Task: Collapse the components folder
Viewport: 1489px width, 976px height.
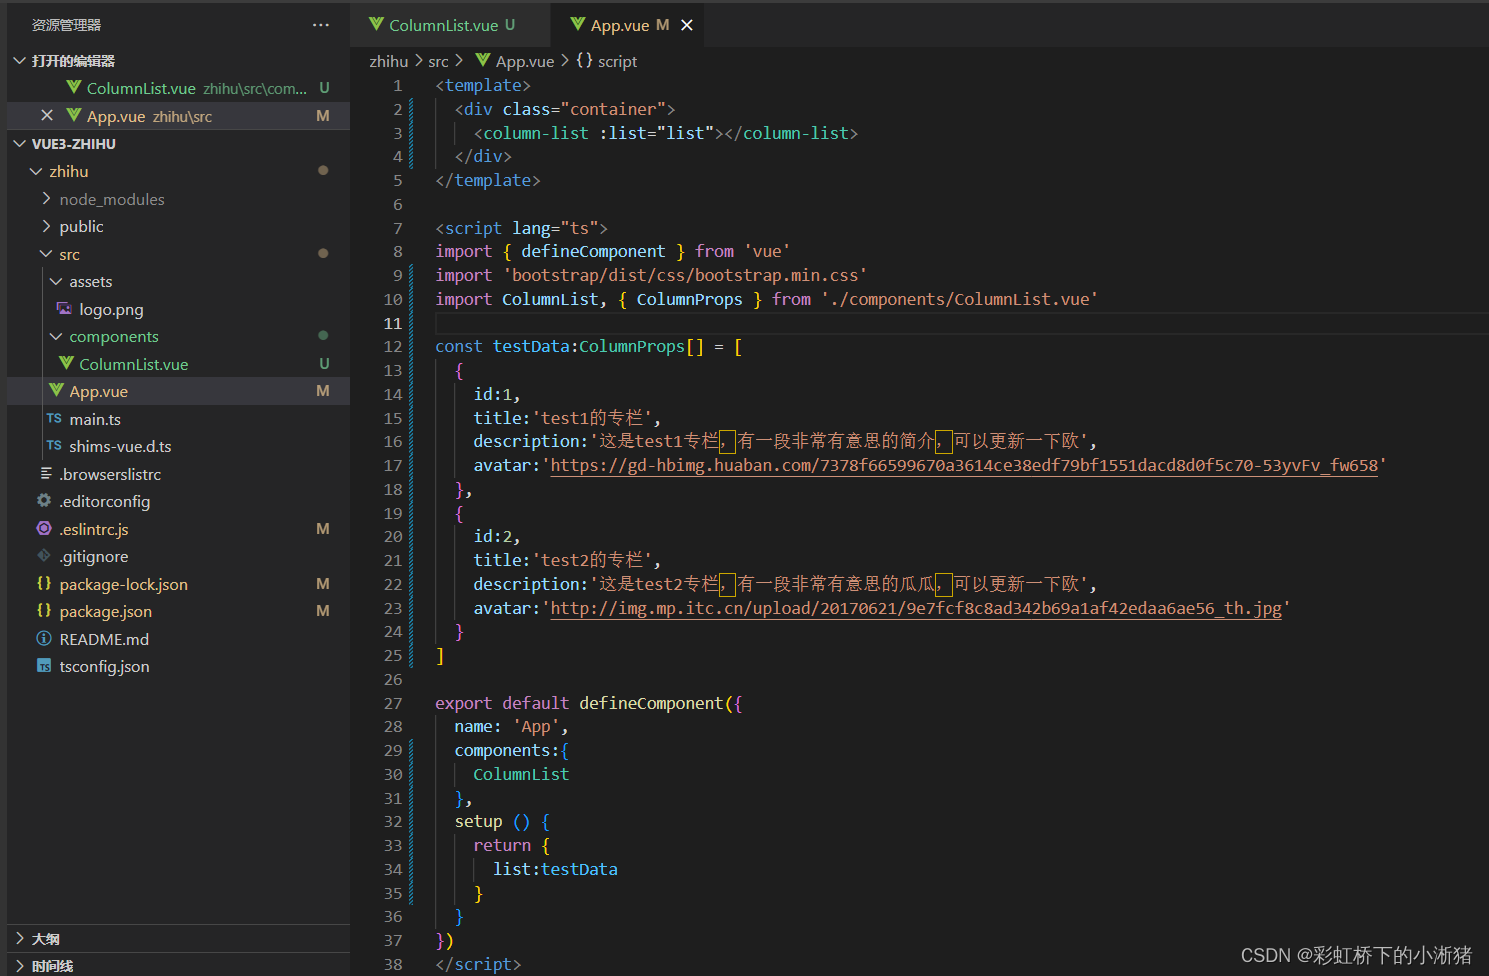Action: (56, 336)
